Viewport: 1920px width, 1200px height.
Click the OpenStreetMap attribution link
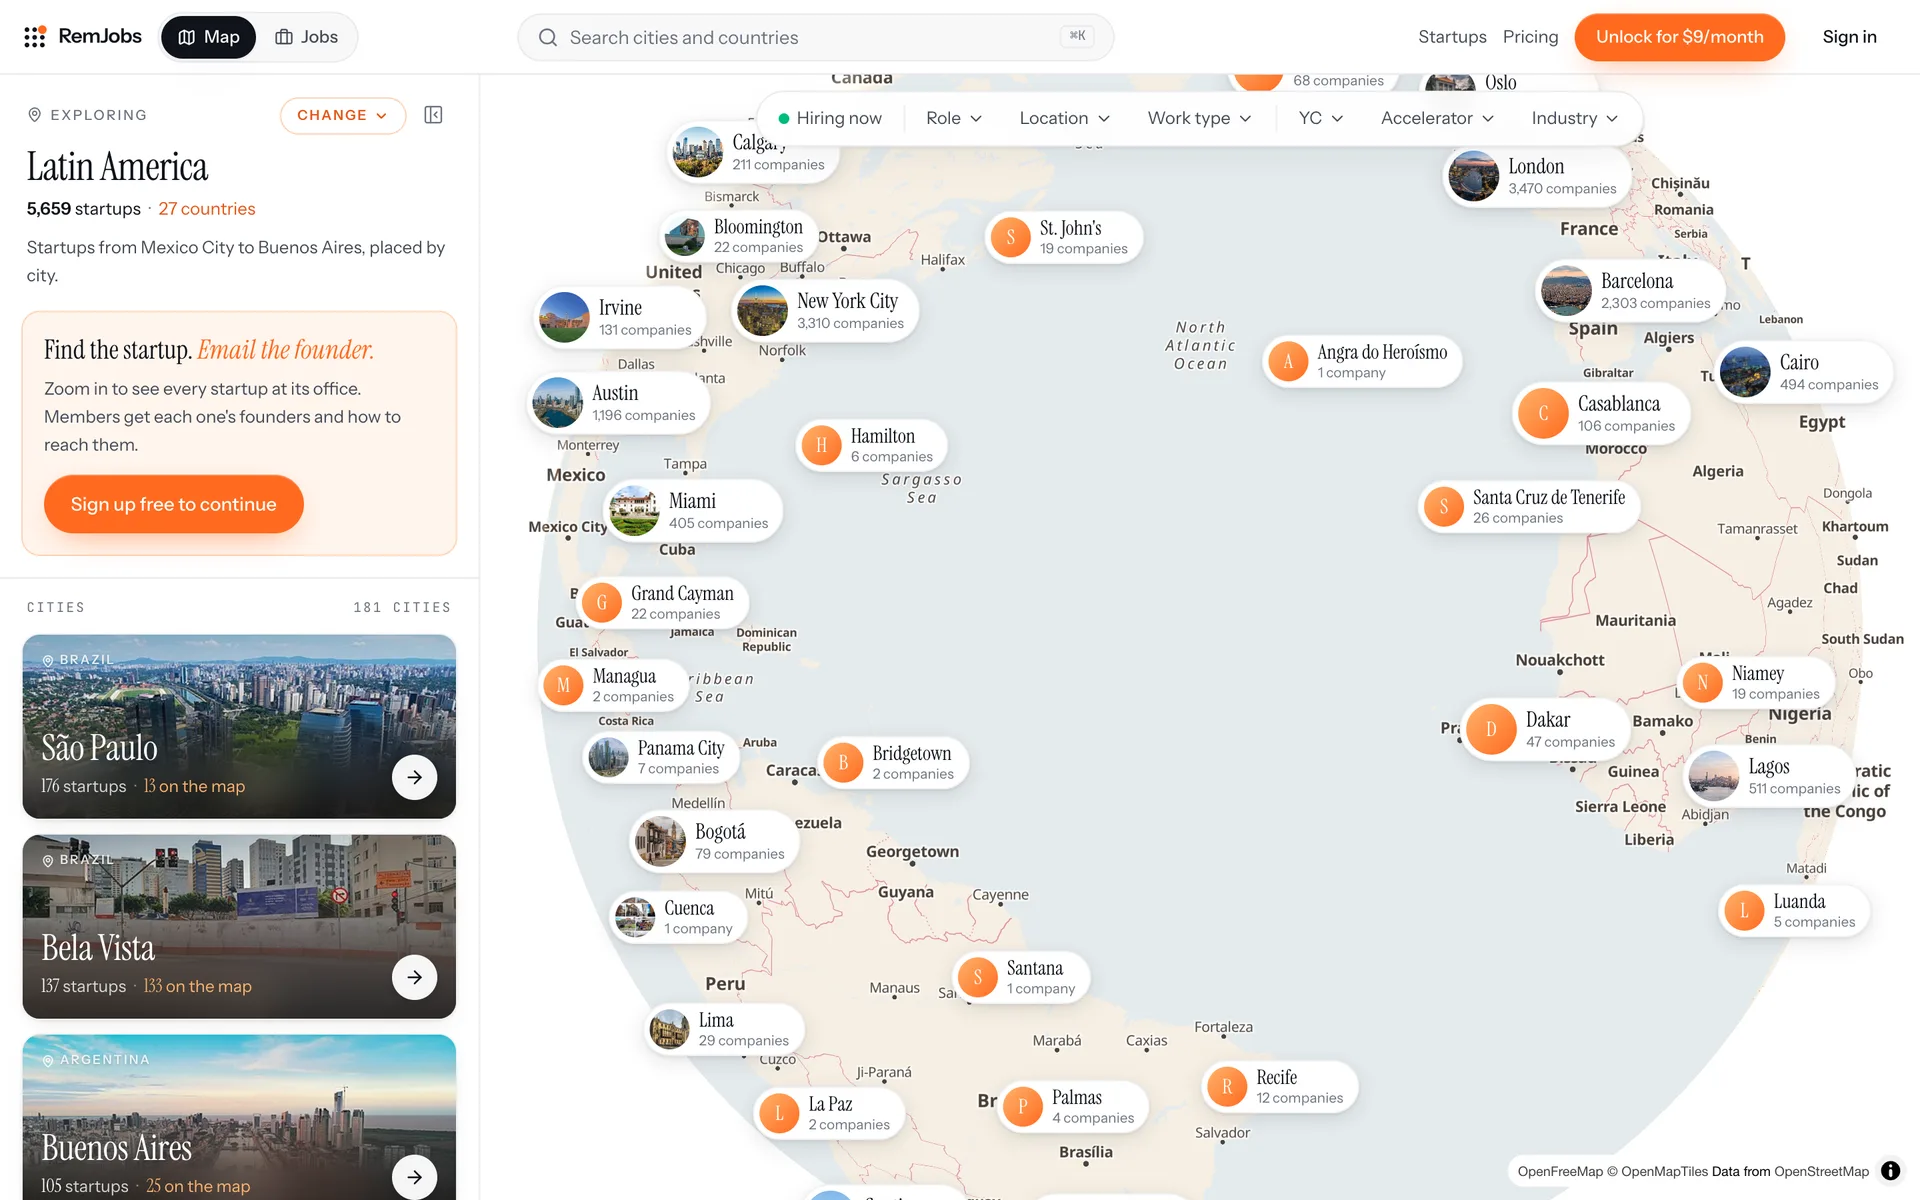click(x=1821, y=1172)
